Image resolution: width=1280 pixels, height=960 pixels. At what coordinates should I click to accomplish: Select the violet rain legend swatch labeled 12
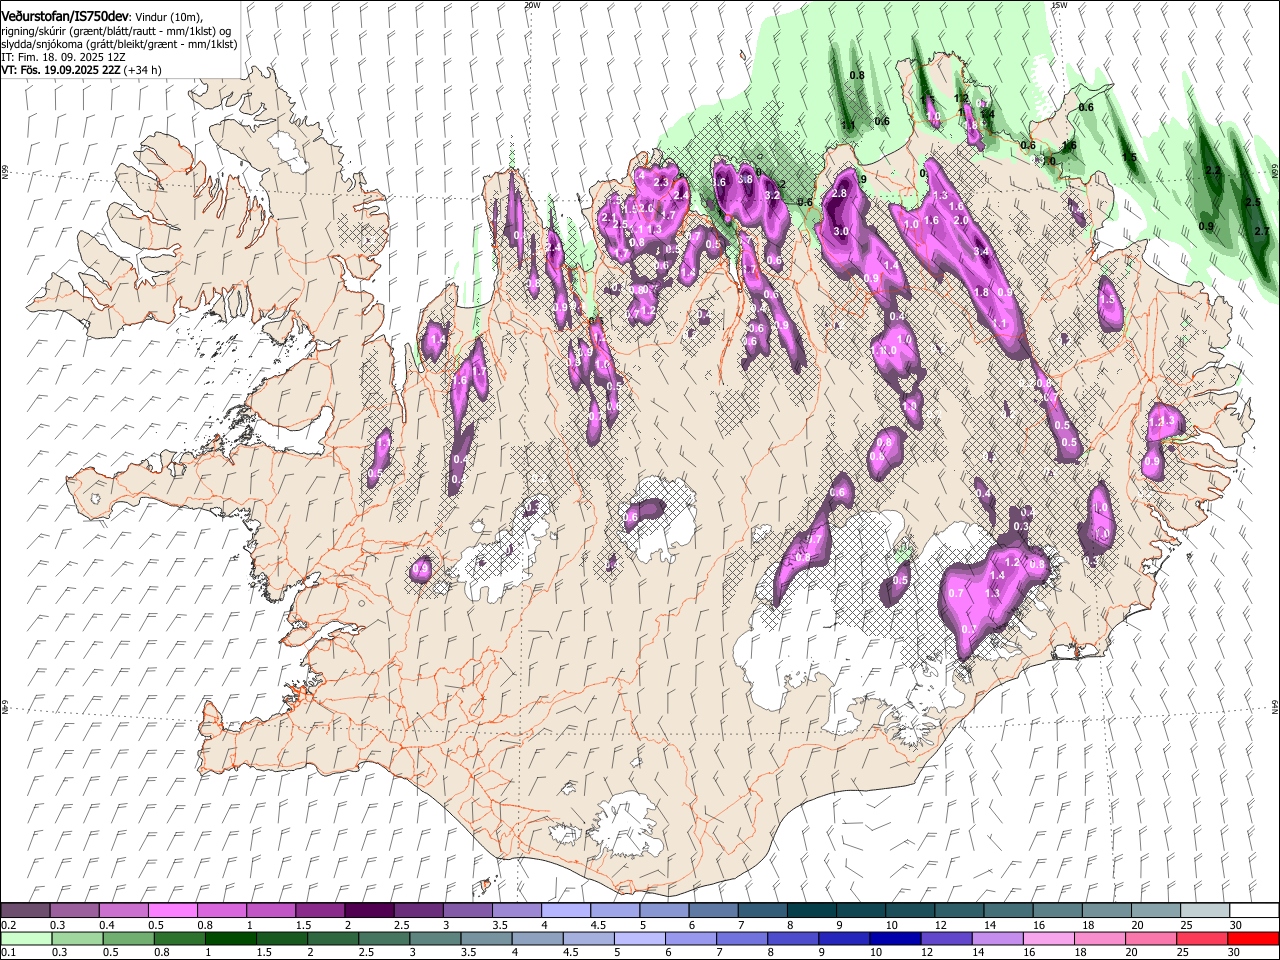pyautogui.click(x=946, y=938)
